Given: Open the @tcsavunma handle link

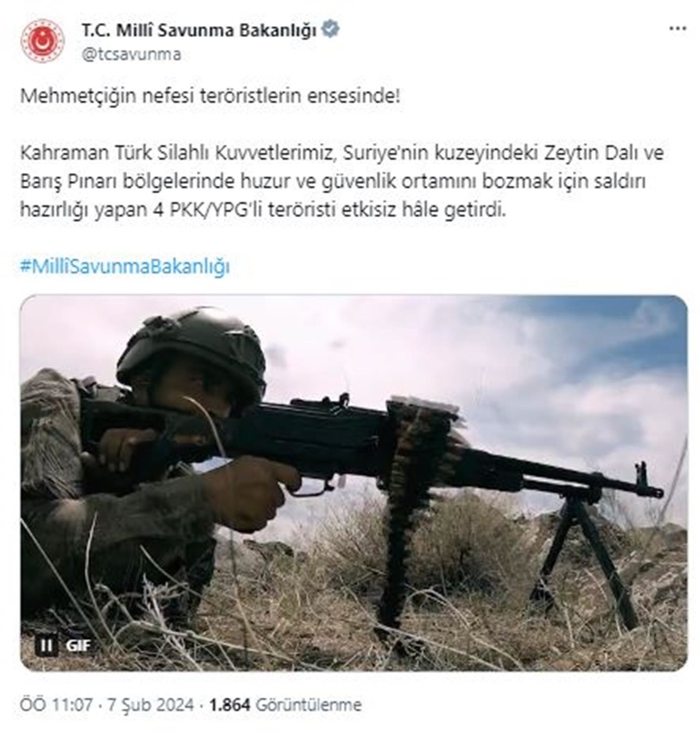Looking at the screenshot, I should click(131, 54).
